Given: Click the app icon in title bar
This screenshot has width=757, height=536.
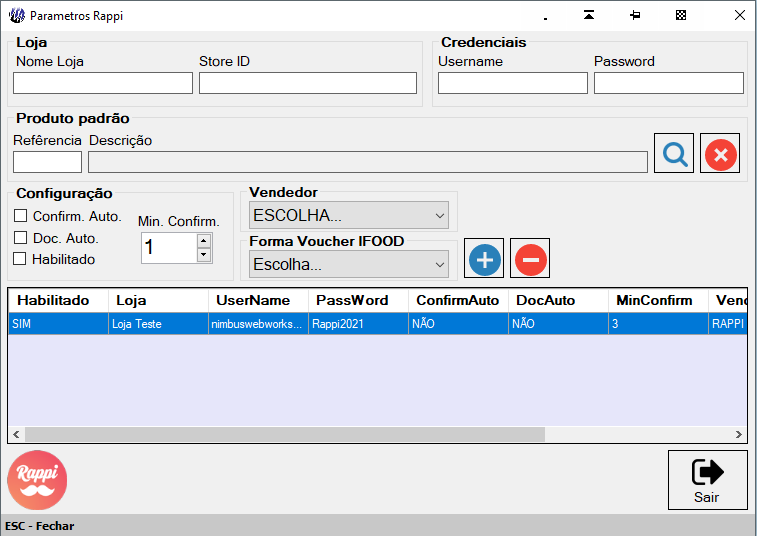Looking at the screenshot, I should coord(16,15).
